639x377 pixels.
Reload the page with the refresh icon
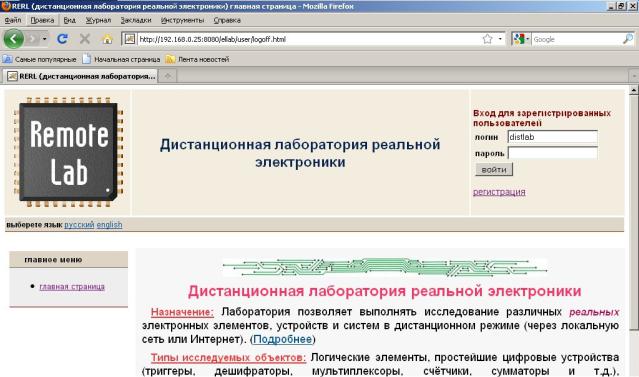[62, 39]
